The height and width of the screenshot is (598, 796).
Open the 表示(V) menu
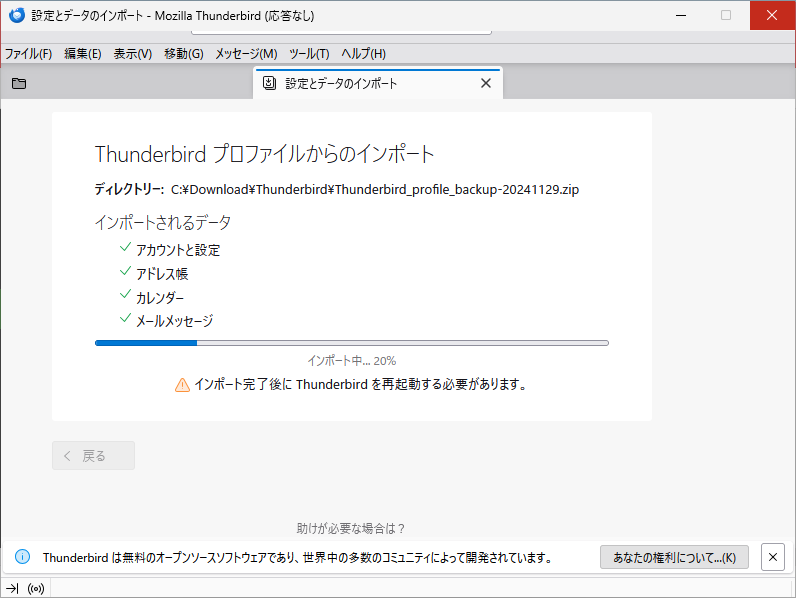132,54
